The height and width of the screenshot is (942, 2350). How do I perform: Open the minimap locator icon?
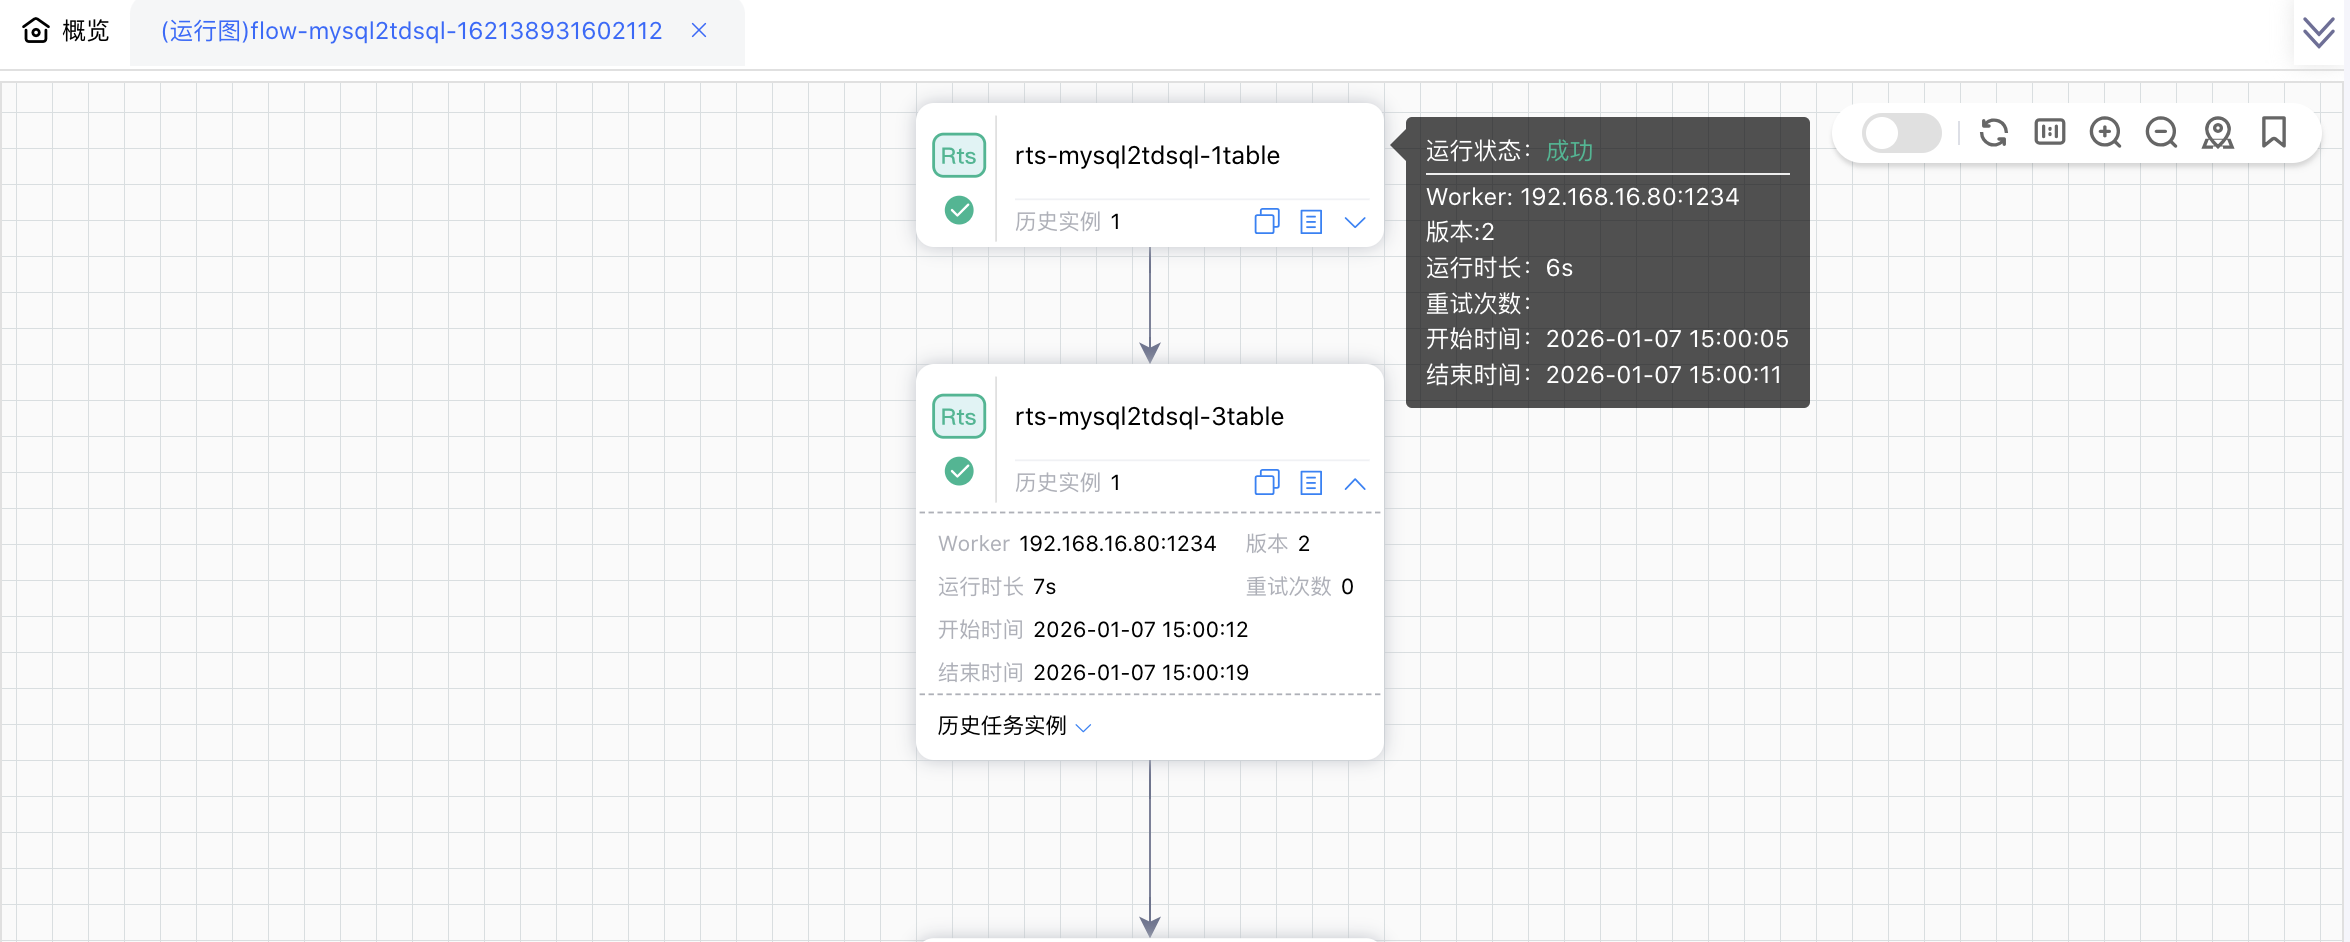(x=2218, y=132)
